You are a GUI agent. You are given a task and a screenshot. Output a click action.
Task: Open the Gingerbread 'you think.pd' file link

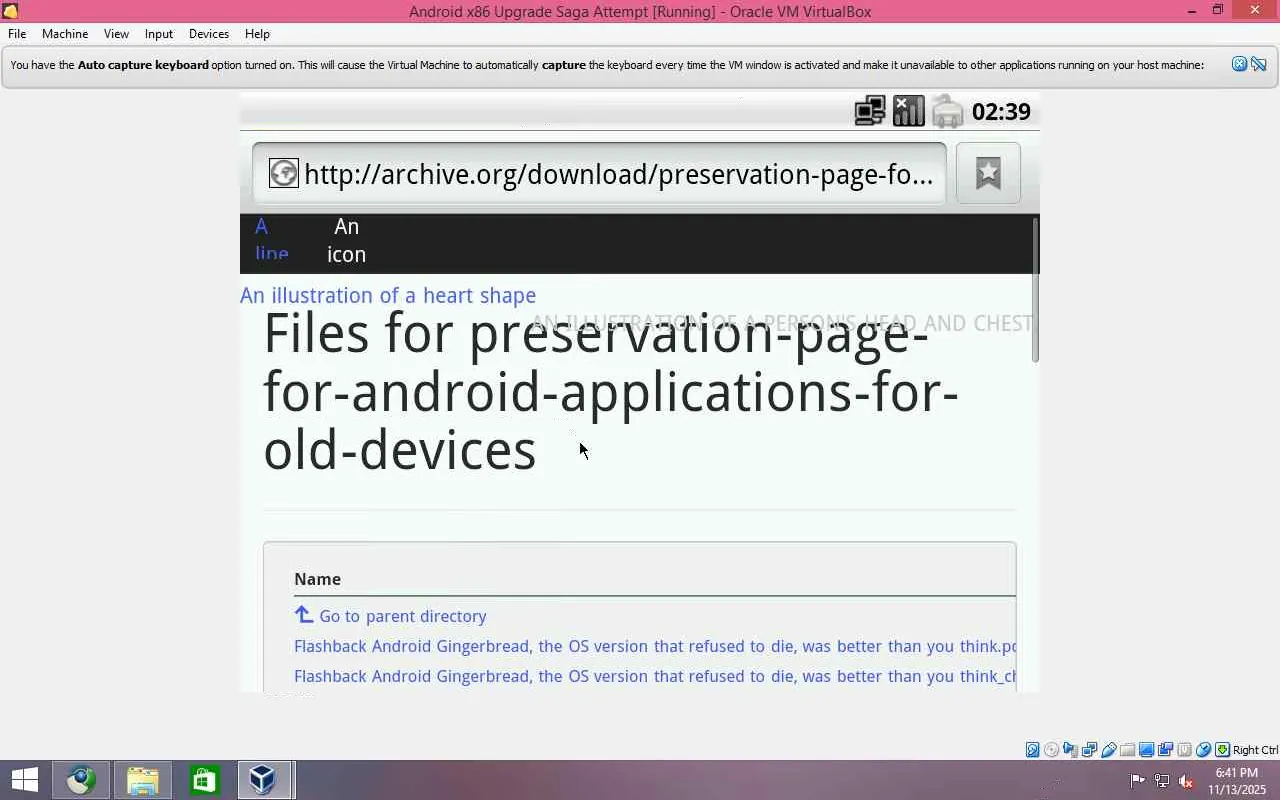pyautogui.click(x=655, y=646)
